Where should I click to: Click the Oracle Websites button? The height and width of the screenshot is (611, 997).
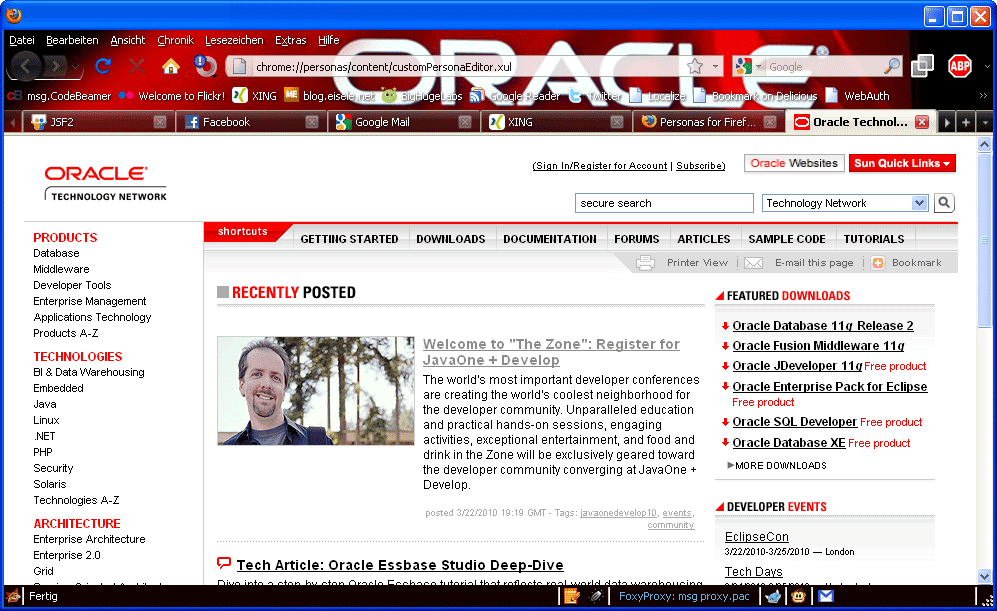point(794,163)
